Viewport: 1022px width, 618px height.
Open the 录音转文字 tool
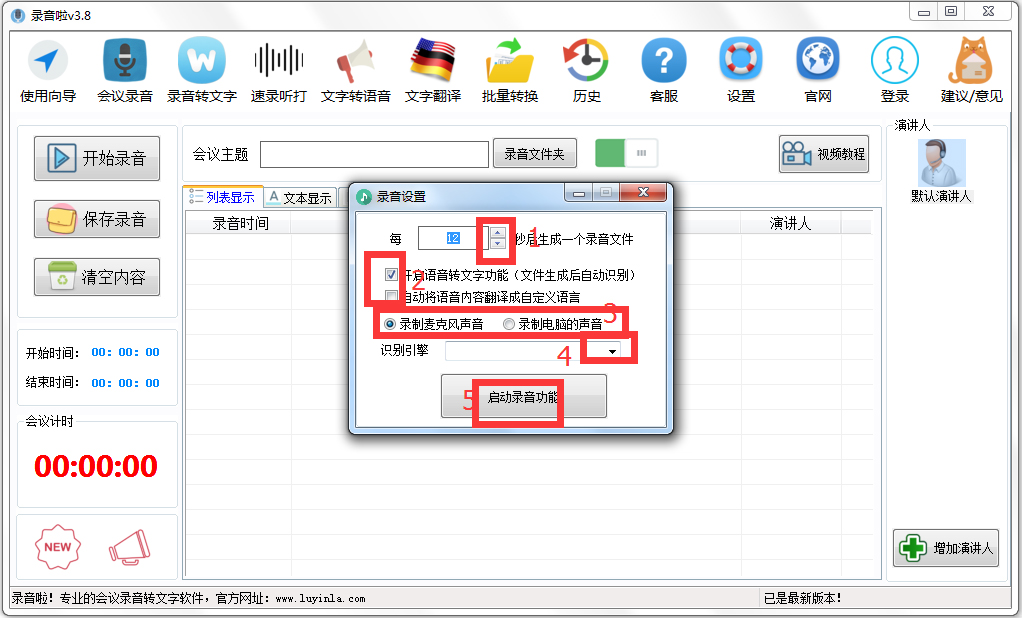coord(201,60)
